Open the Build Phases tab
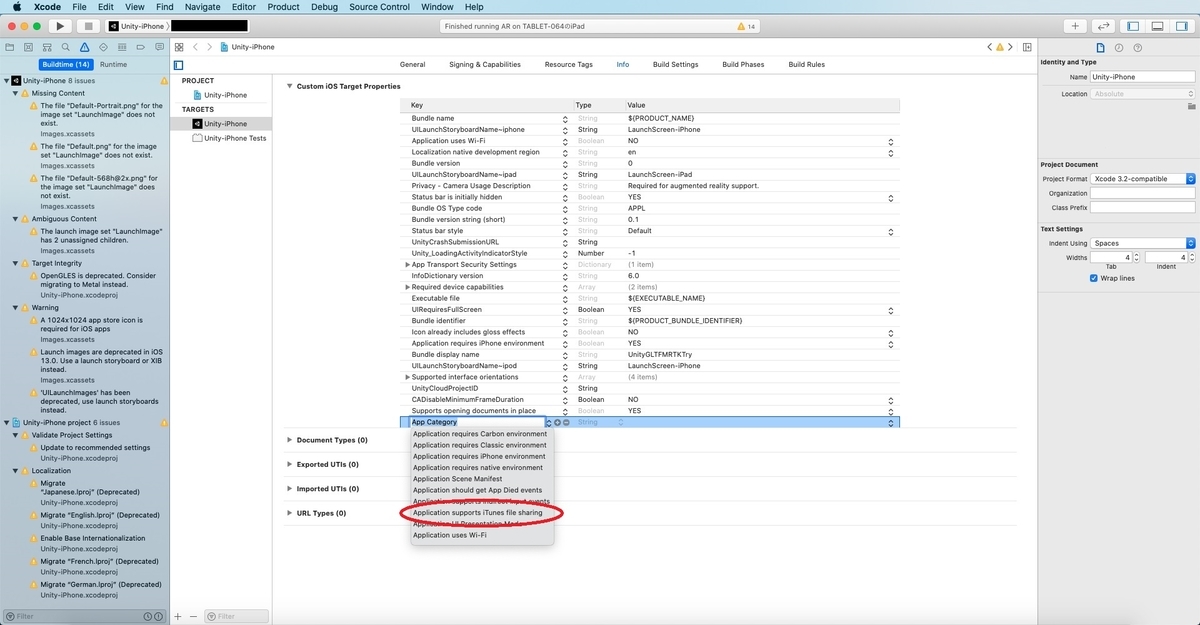This screenshot has width=1200, height=625. point(743,64)
